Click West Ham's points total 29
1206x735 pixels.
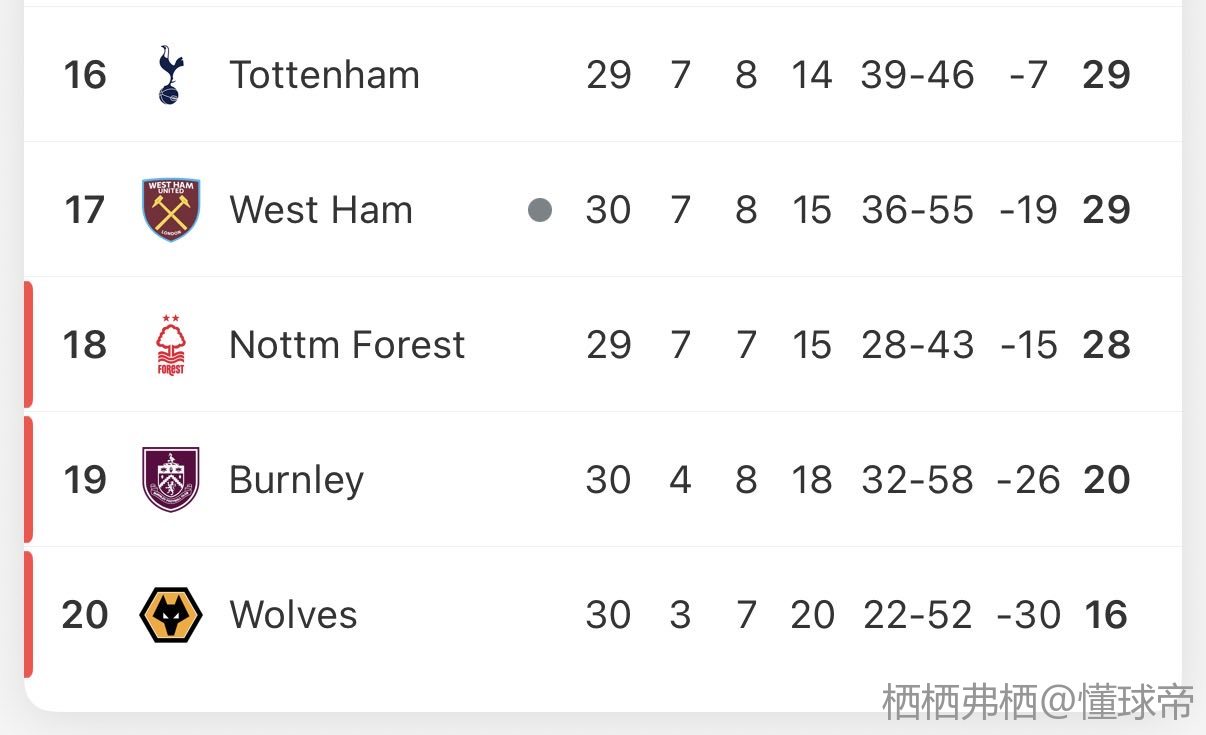pos(1106,210)
